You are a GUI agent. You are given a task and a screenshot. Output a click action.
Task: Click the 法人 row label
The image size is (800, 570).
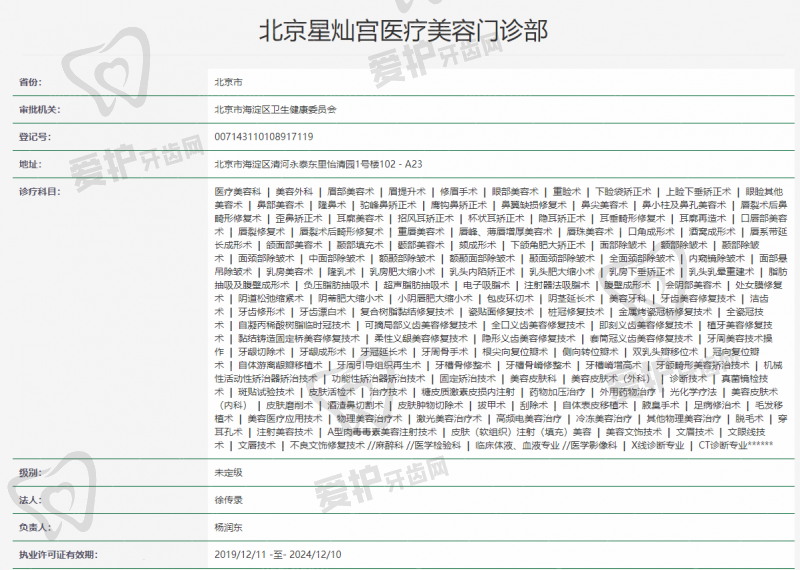pyautogui.click(x=31, y=498)
